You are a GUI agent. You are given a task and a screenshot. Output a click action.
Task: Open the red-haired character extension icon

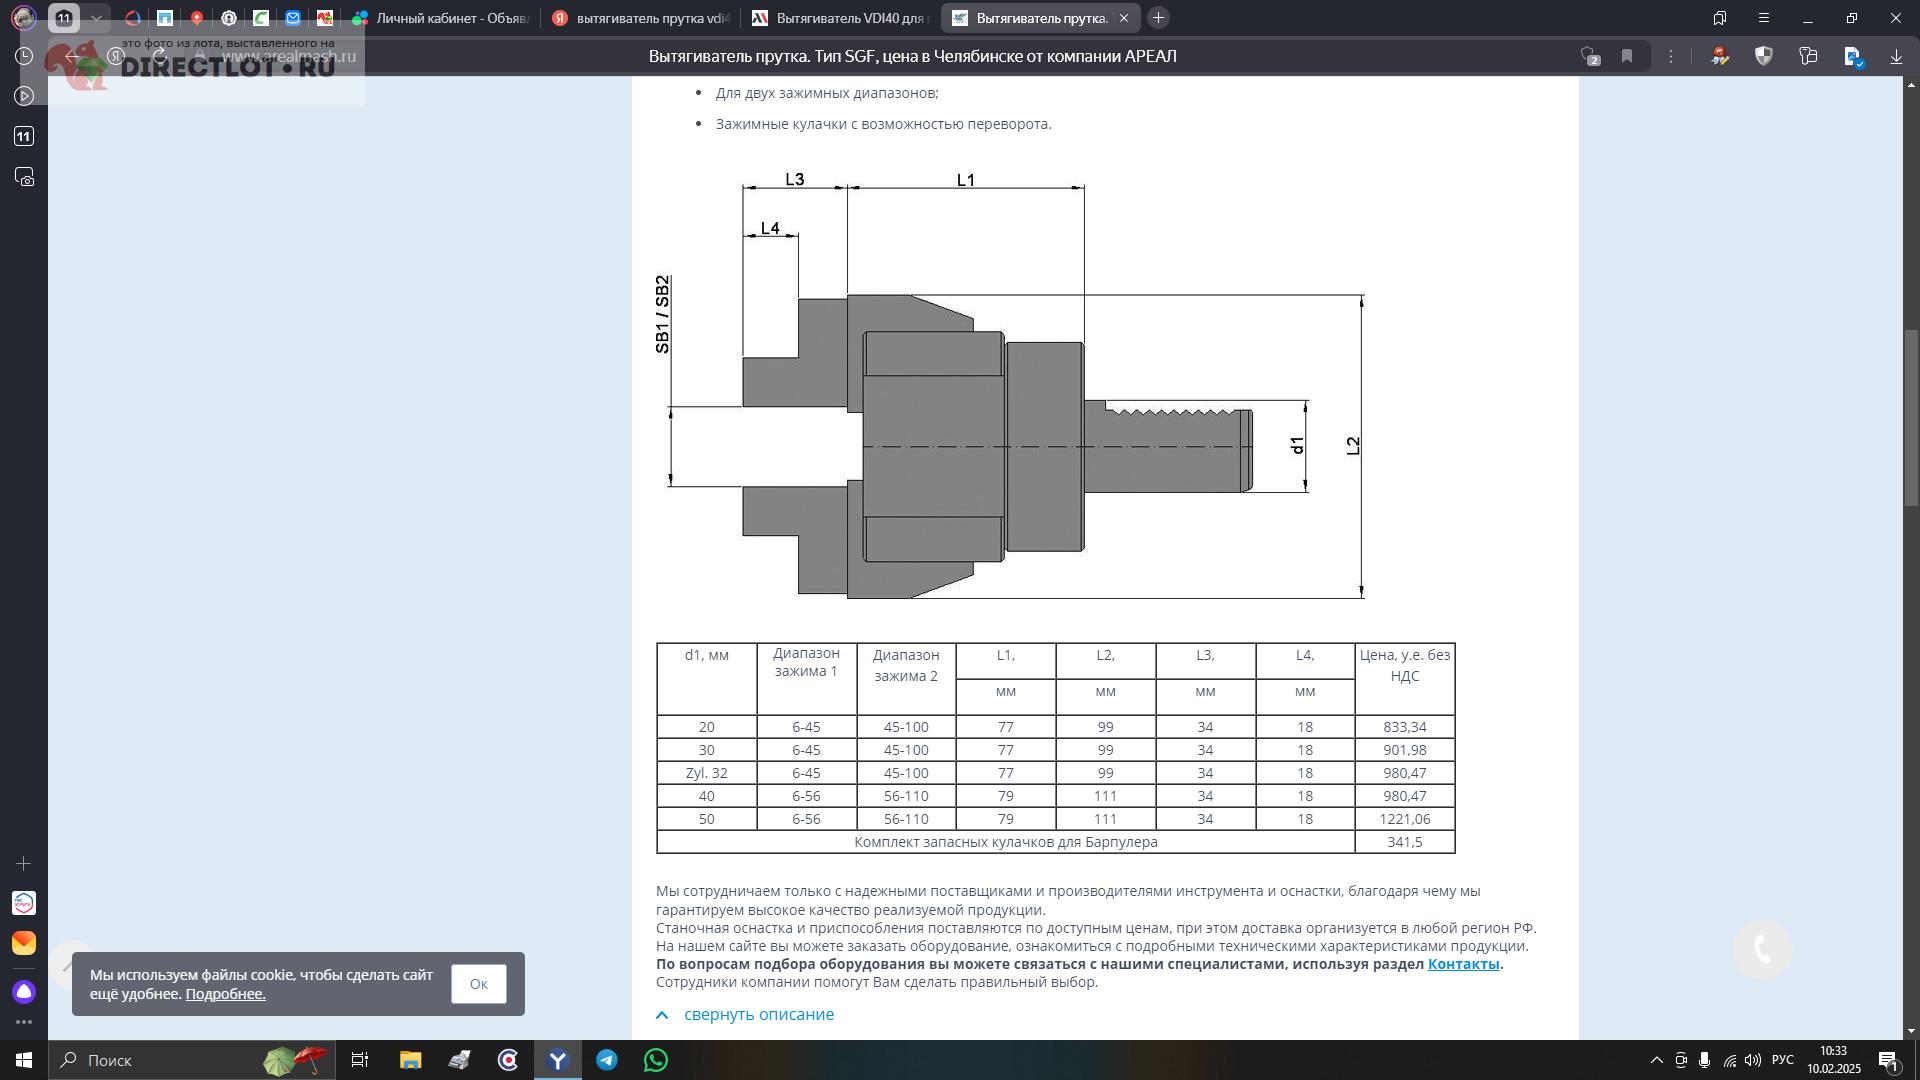coord(1720,56)
